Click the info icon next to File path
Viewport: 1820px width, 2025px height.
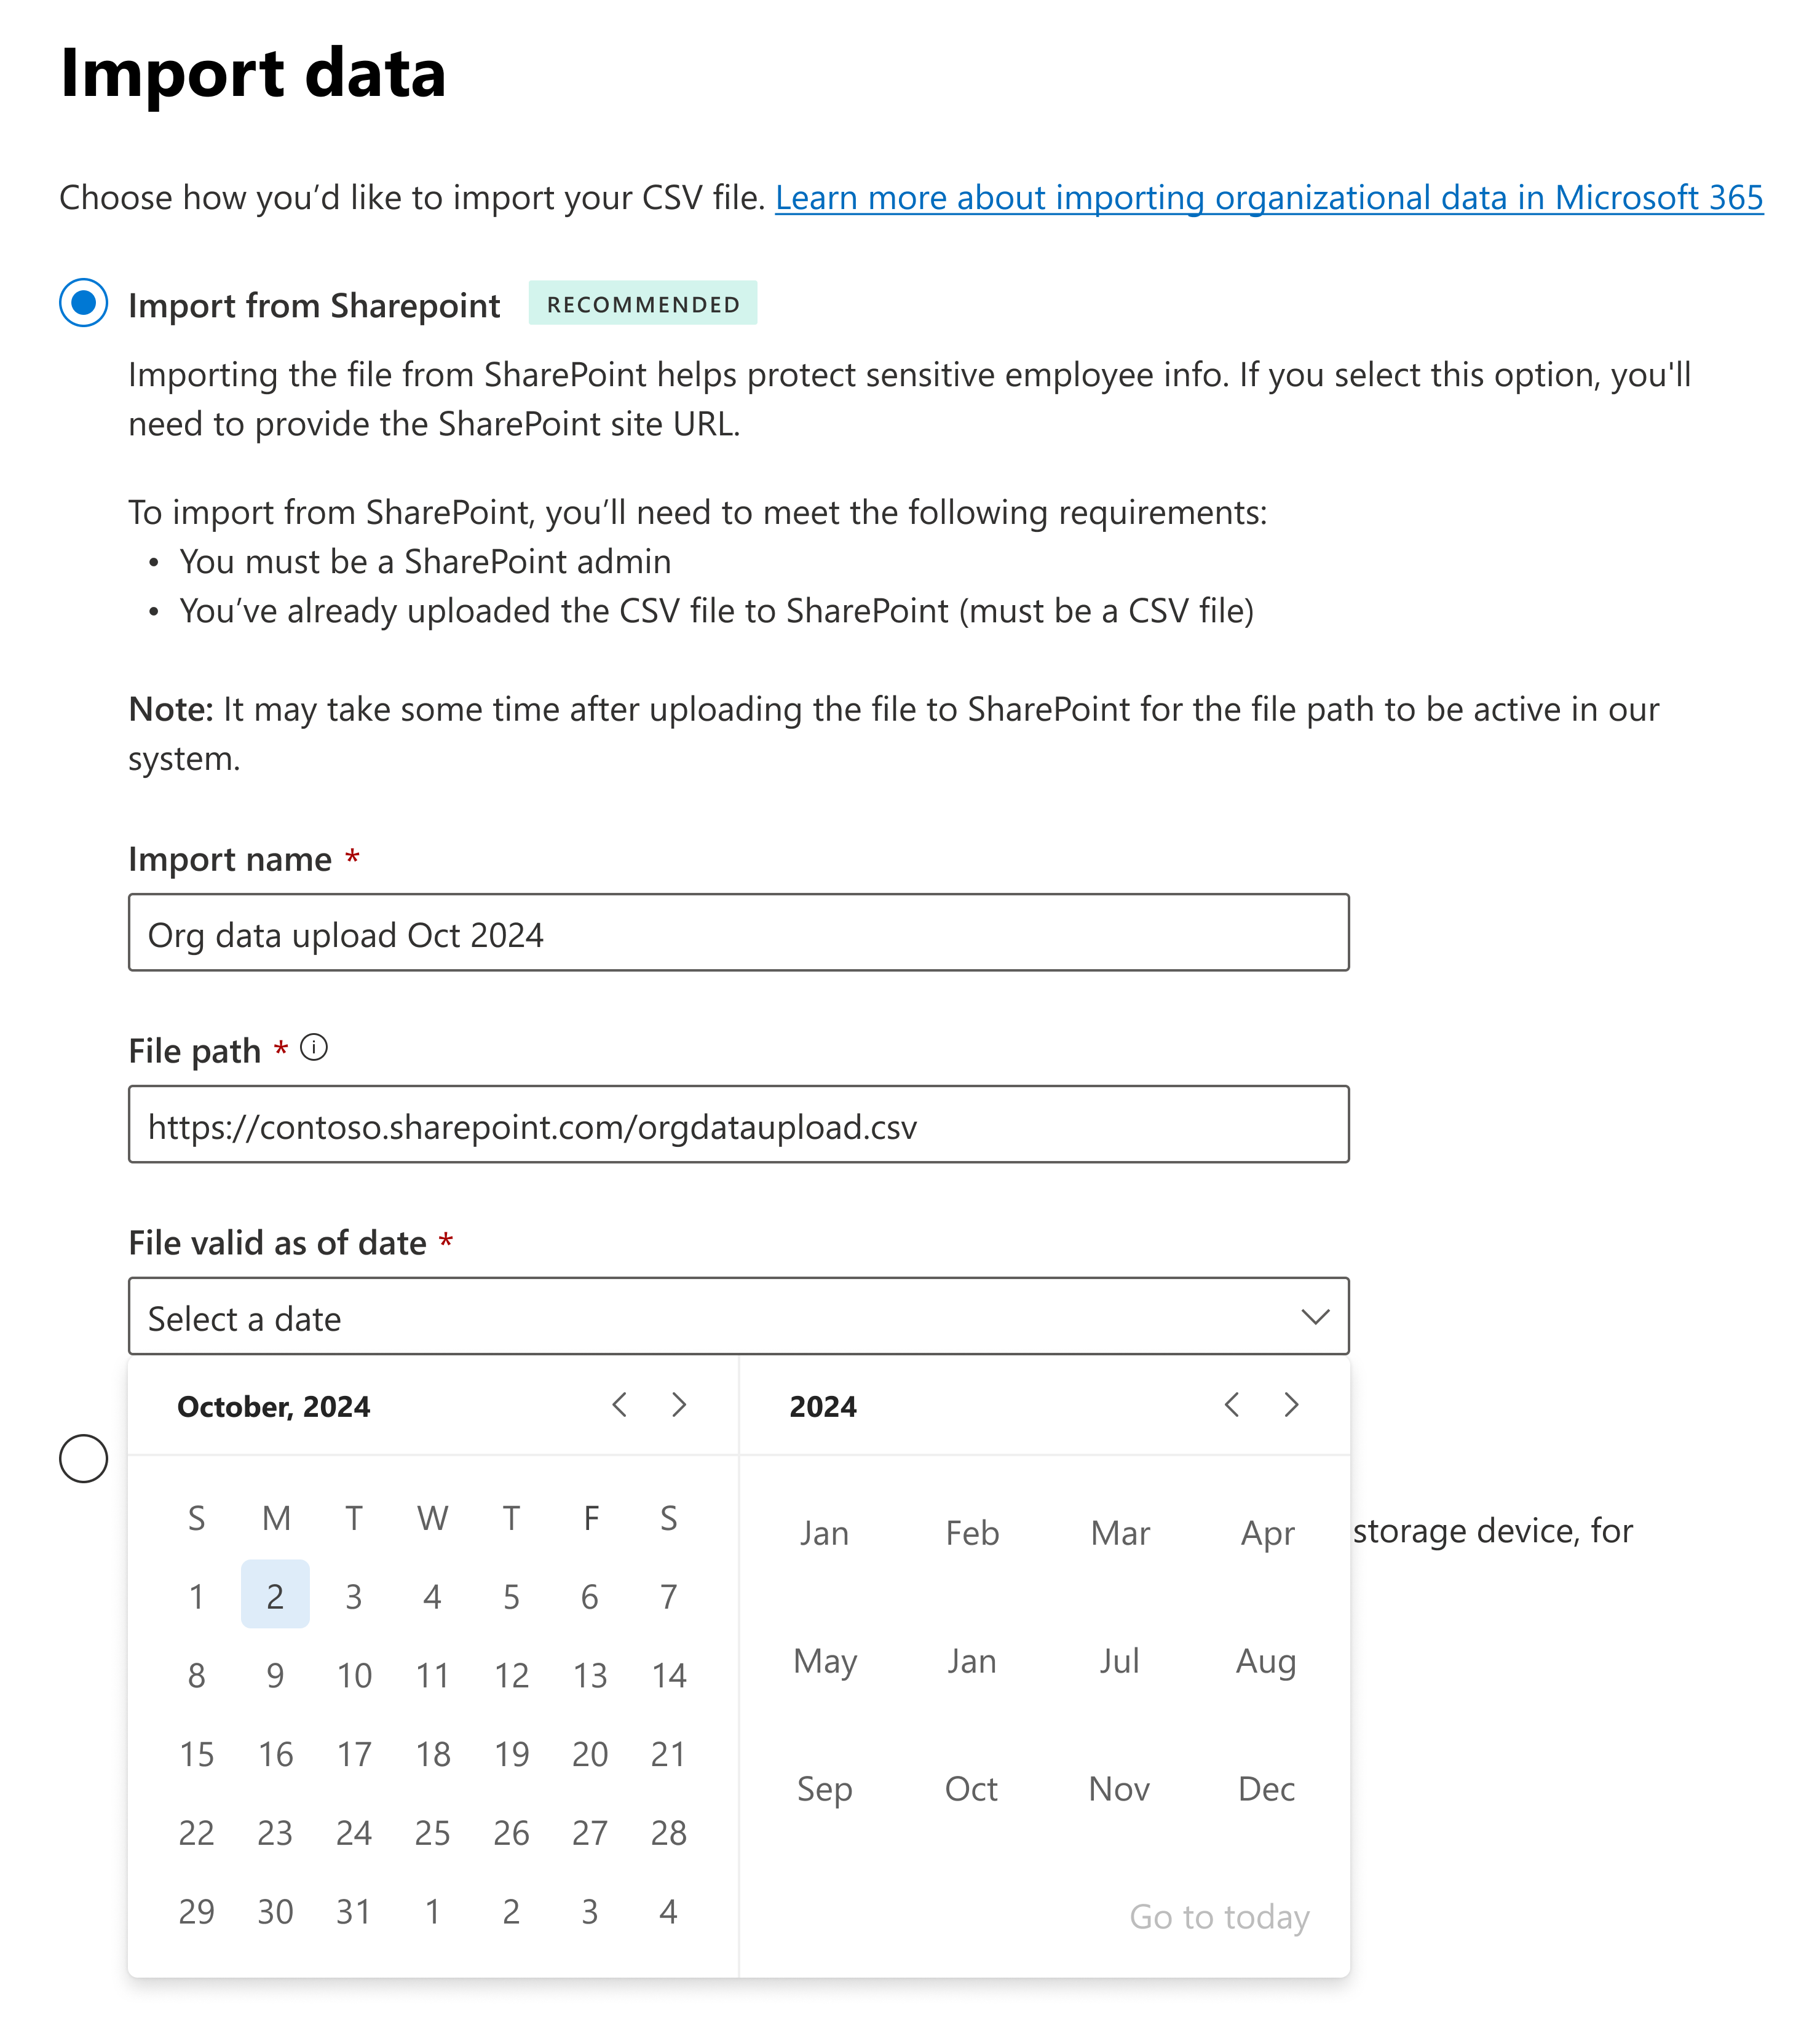[315, 1048]
